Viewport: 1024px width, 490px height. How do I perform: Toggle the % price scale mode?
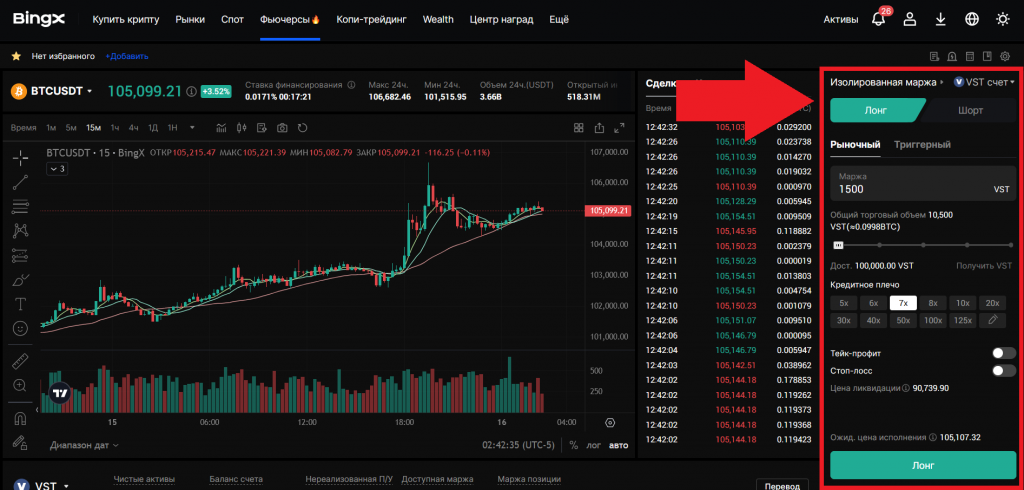pos(573,446)
